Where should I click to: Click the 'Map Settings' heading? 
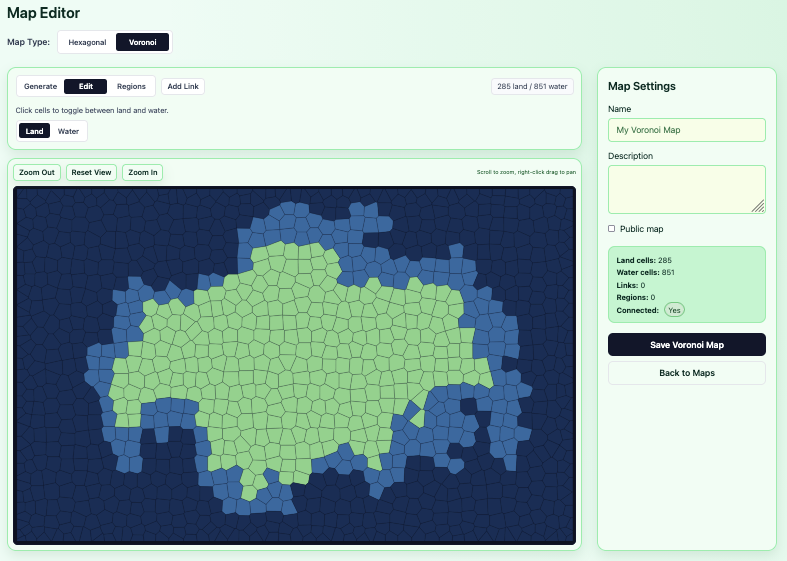641,86
